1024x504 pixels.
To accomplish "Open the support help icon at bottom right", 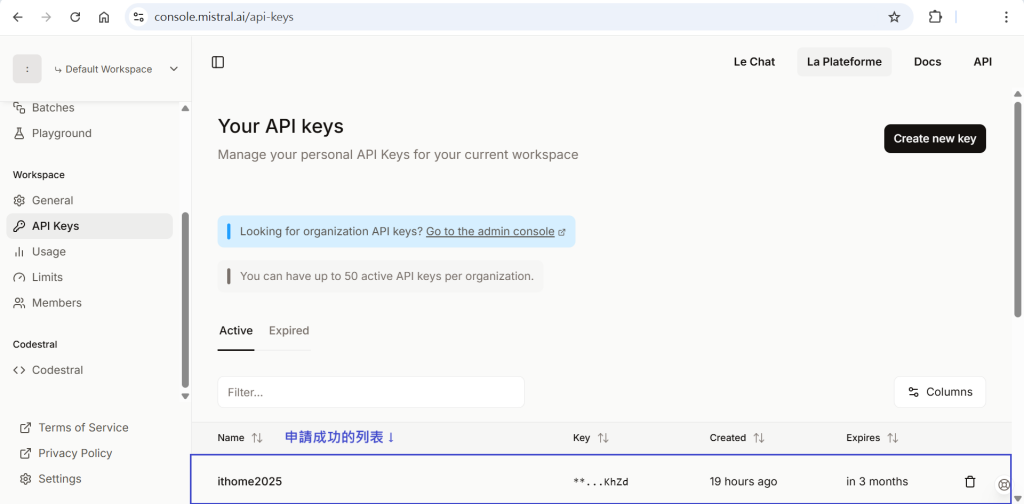I will (1004, 484).
